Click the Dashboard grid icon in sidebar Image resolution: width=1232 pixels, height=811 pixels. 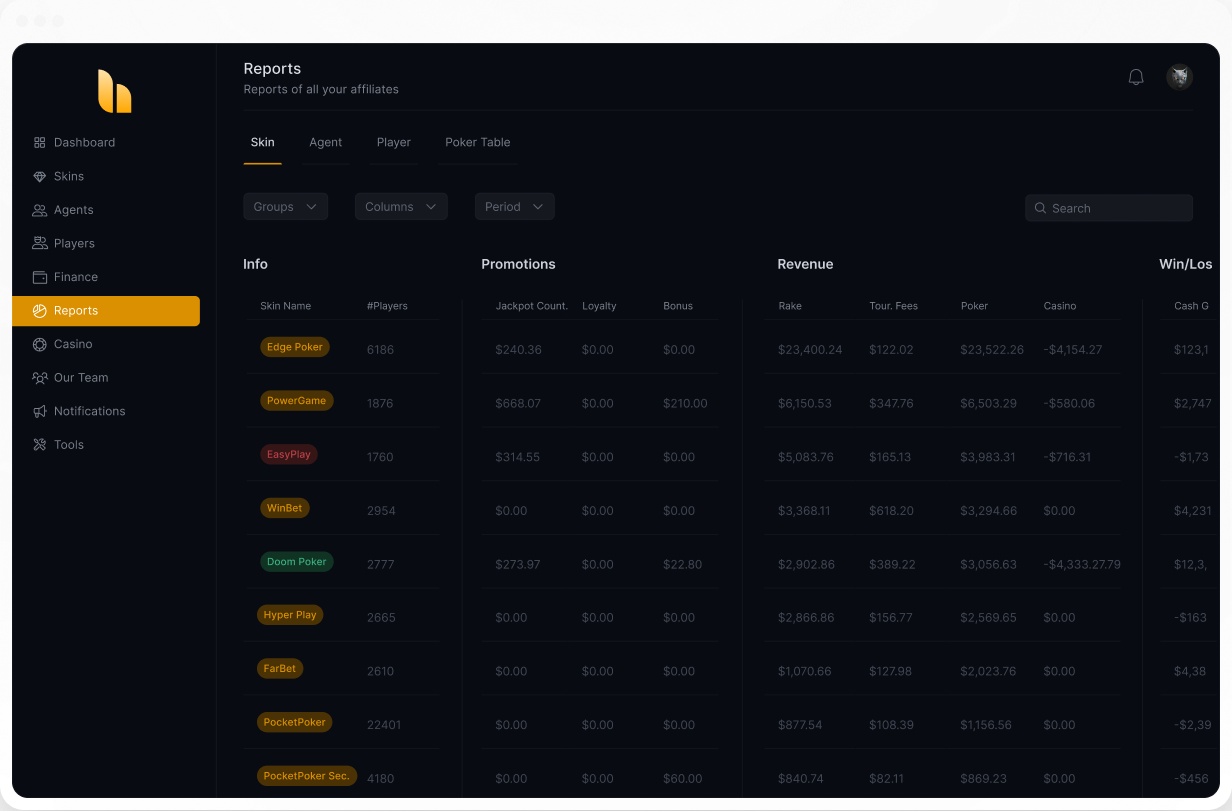[x=40, y=143]
